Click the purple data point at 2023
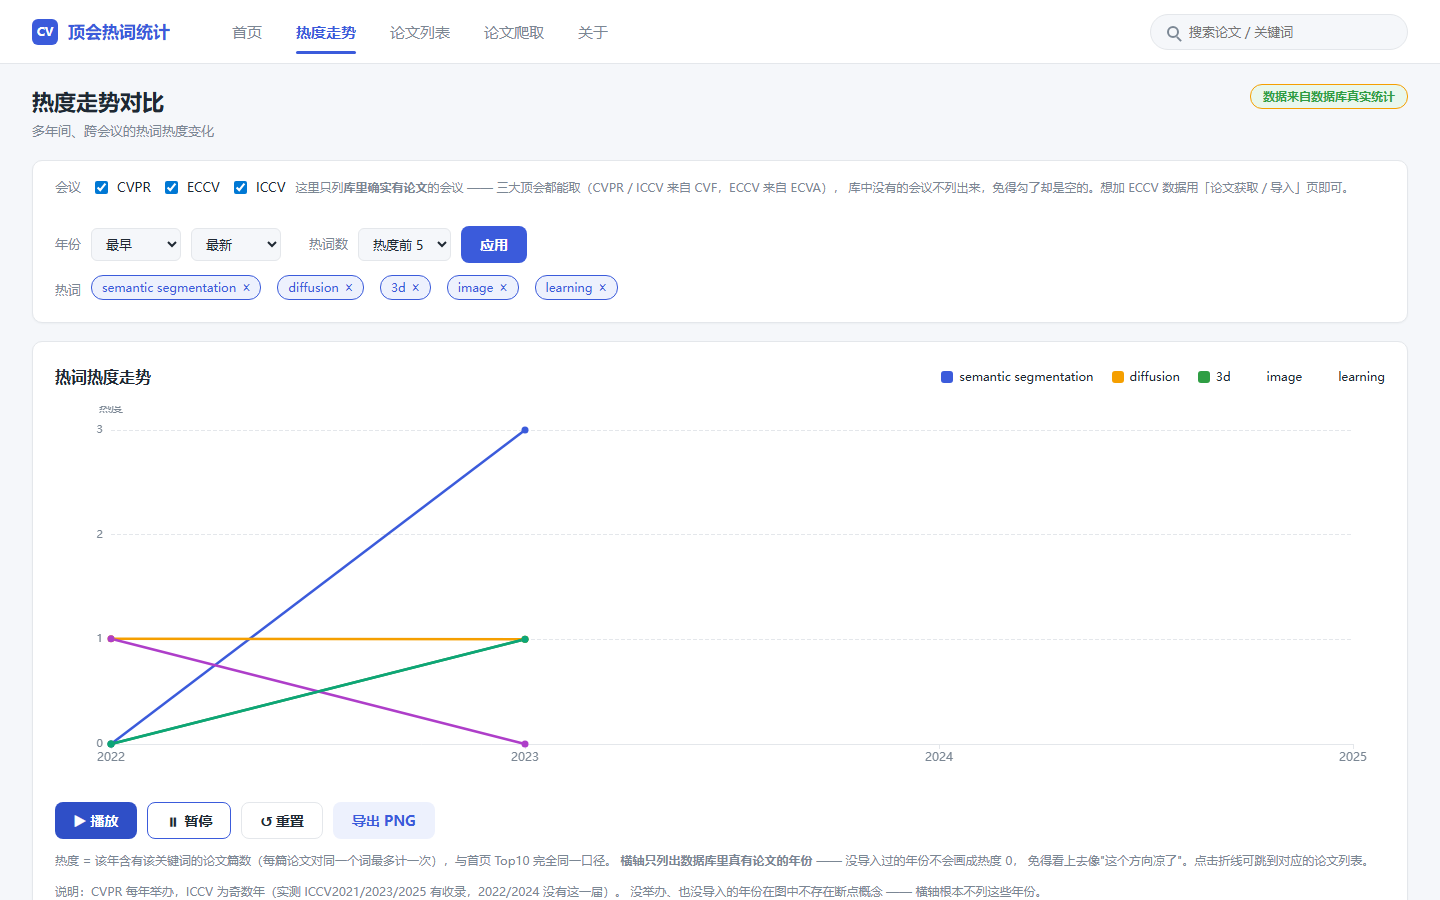The height and width of the screenshot is (900, 1440). click(525, 744)
